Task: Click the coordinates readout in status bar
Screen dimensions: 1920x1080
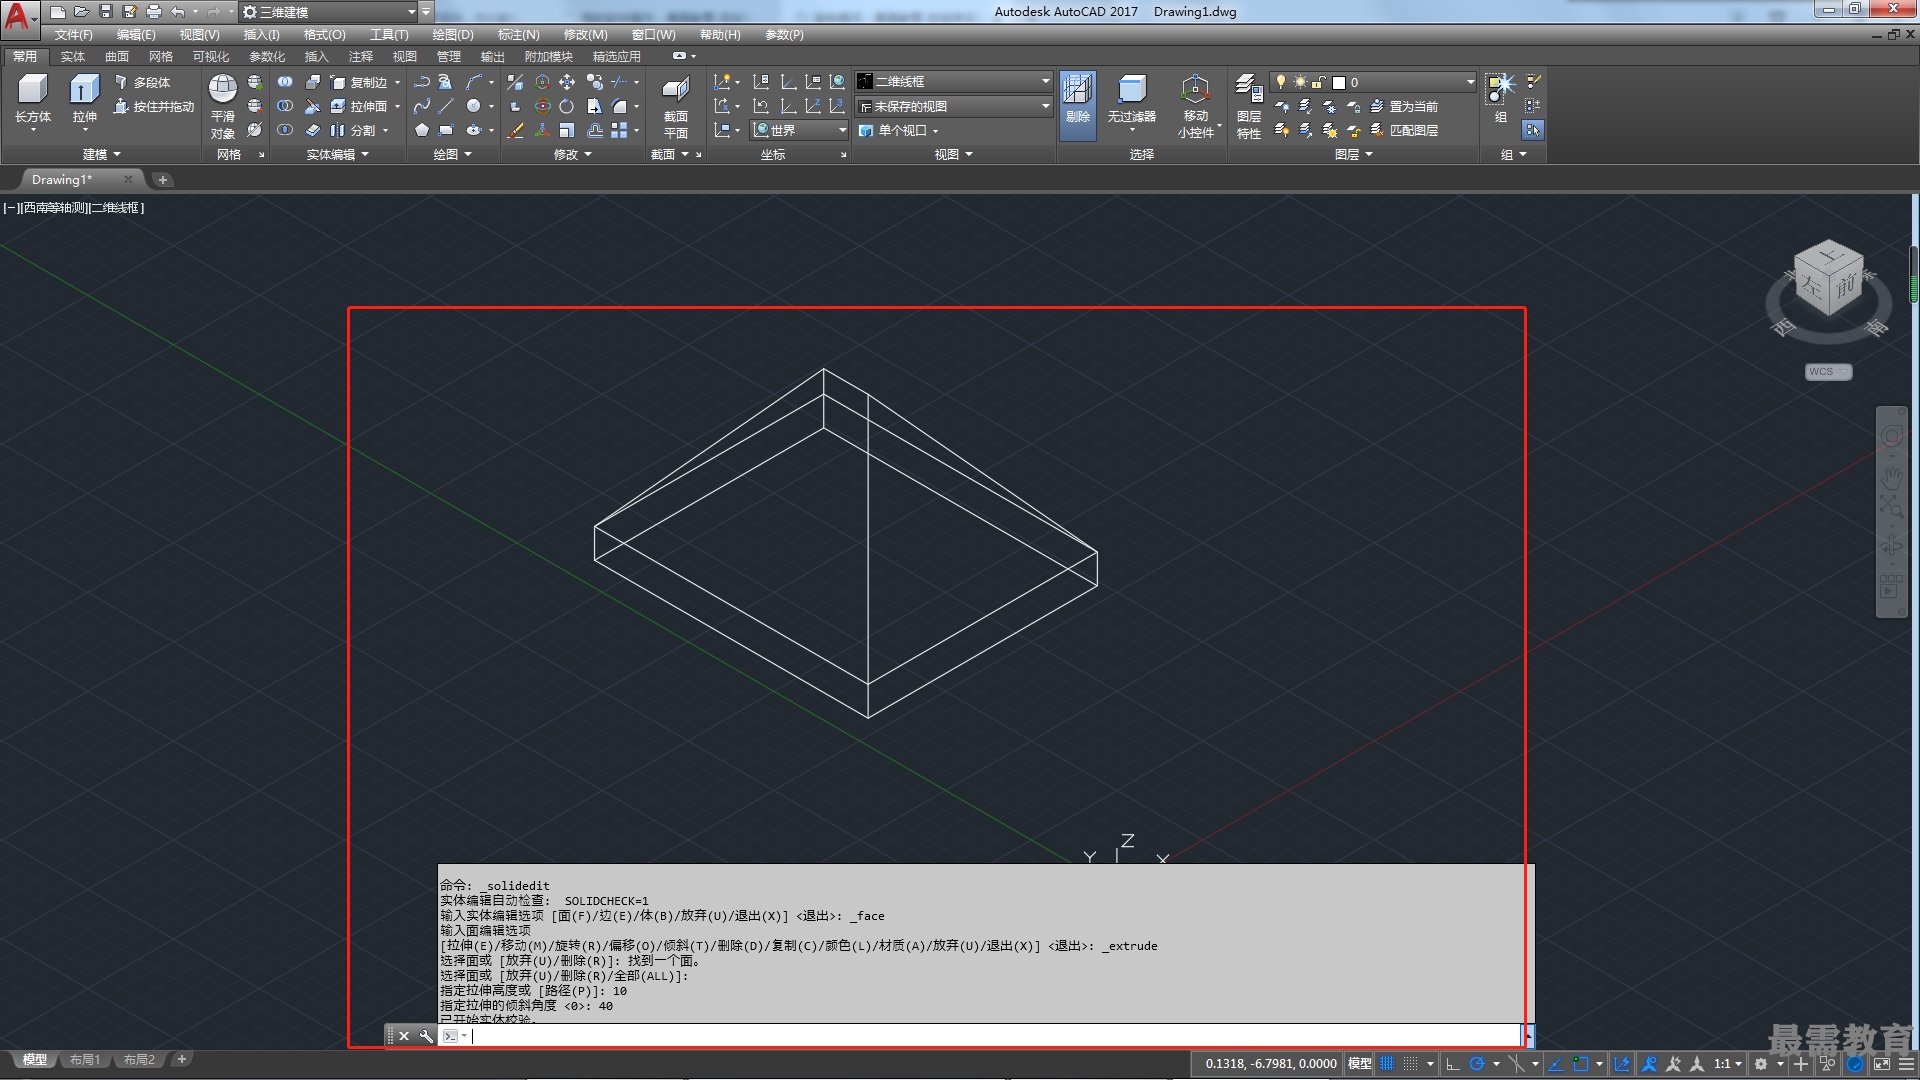Action: click(1270, 1064)
